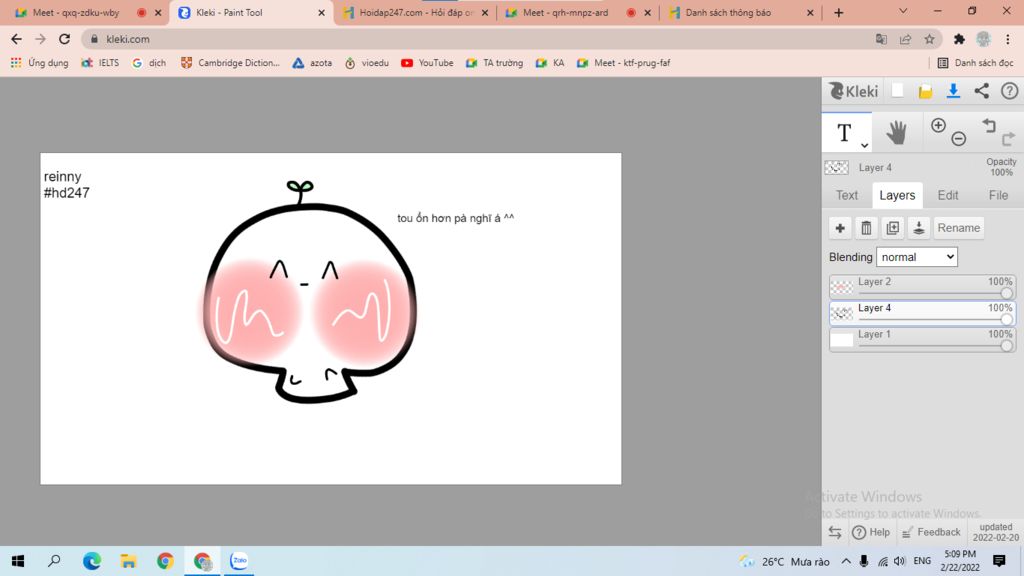
Task: Open Microsoft Edge from taskbar
Action: 91,561
